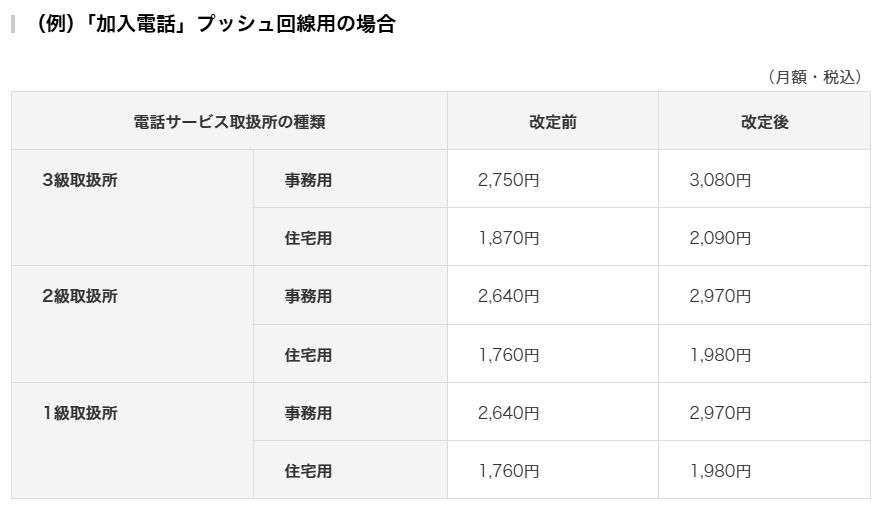Image resolution: width=876 pixels, height=507 pixels.
Task: Select the 改定後 column header
Action: pyautogui.click(x=764, y=122)
